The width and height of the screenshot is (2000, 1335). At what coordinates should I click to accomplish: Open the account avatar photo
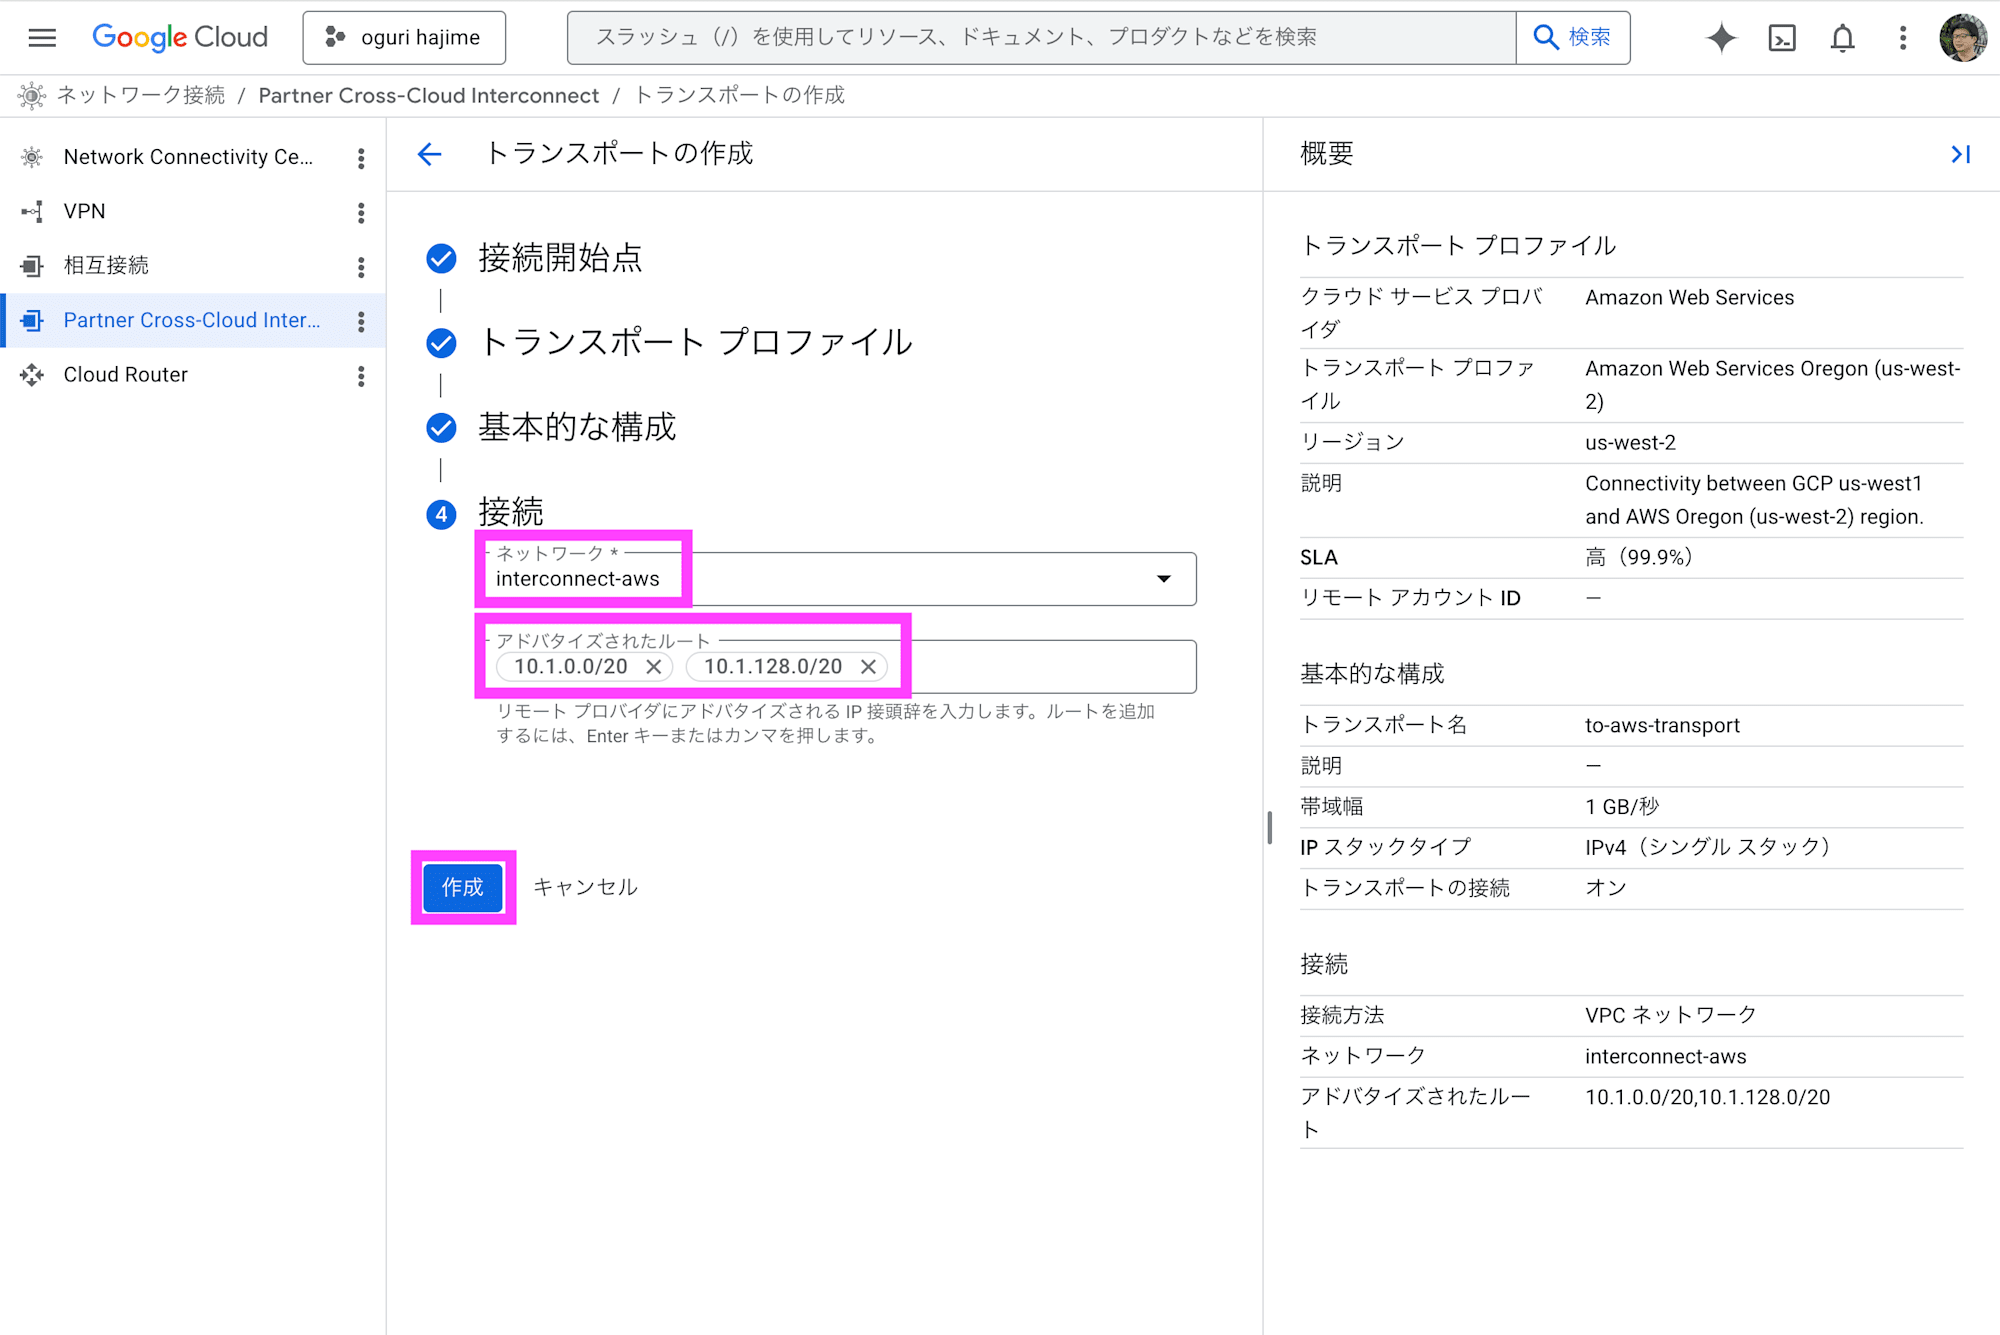pos(1962,37)
